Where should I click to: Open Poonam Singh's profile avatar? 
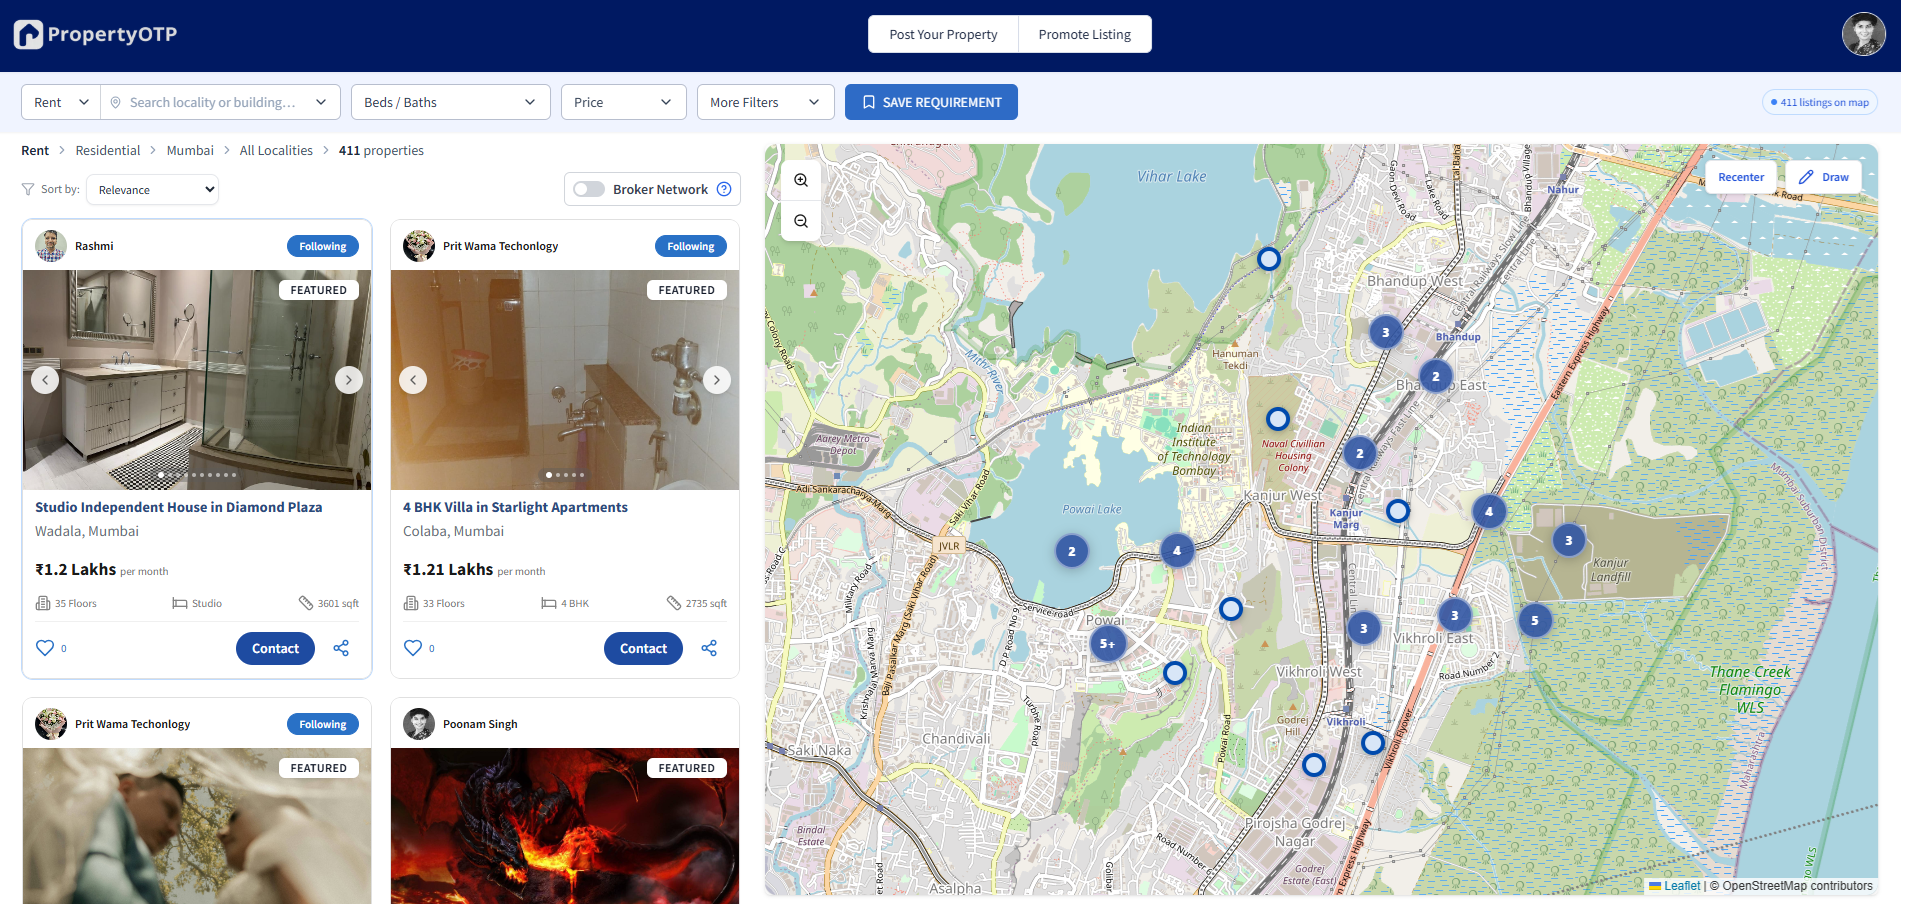pyautogui.click(x=419, y=724)
